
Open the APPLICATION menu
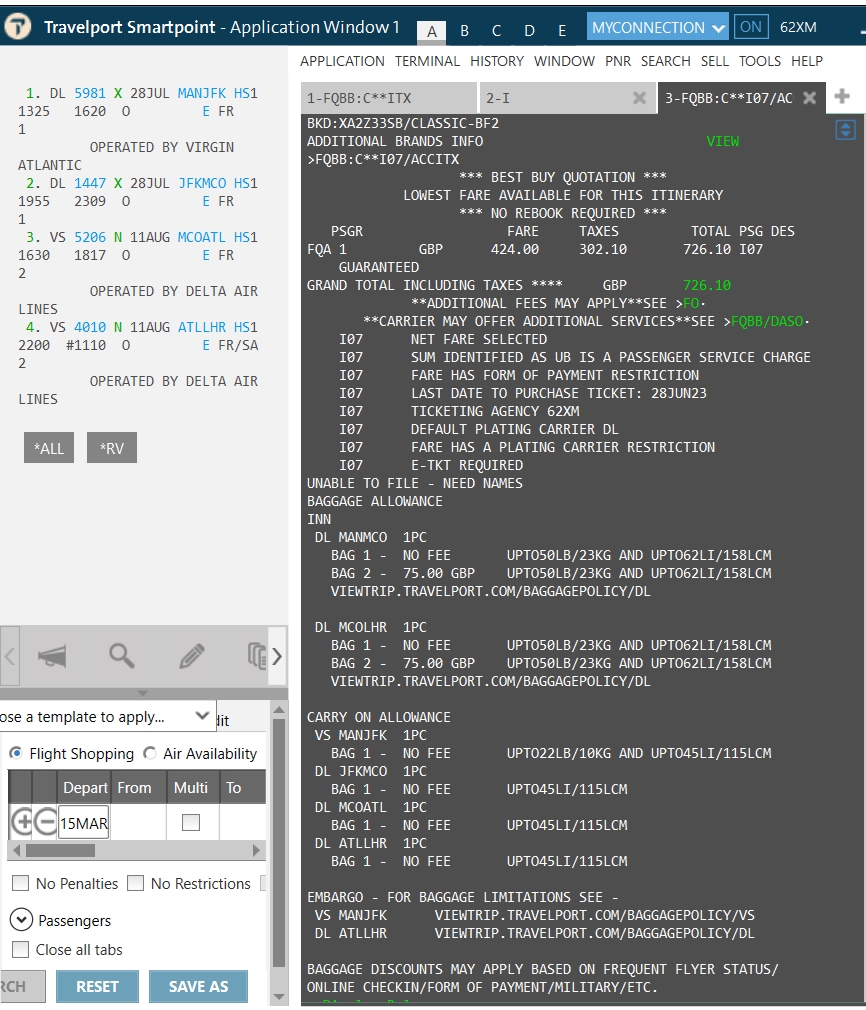click(x=342, y=61)
